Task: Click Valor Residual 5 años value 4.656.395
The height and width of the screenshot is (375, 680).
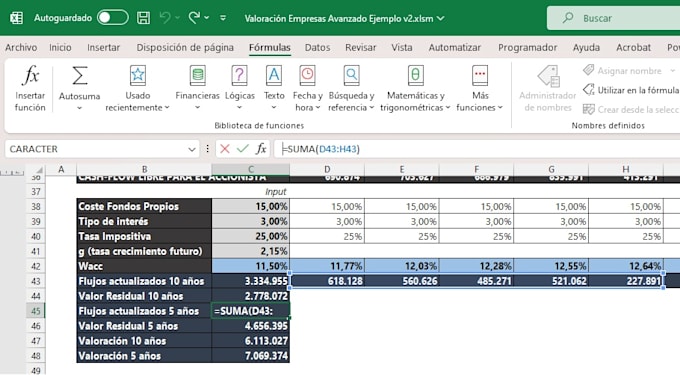Action: click(x=251, y=326)
